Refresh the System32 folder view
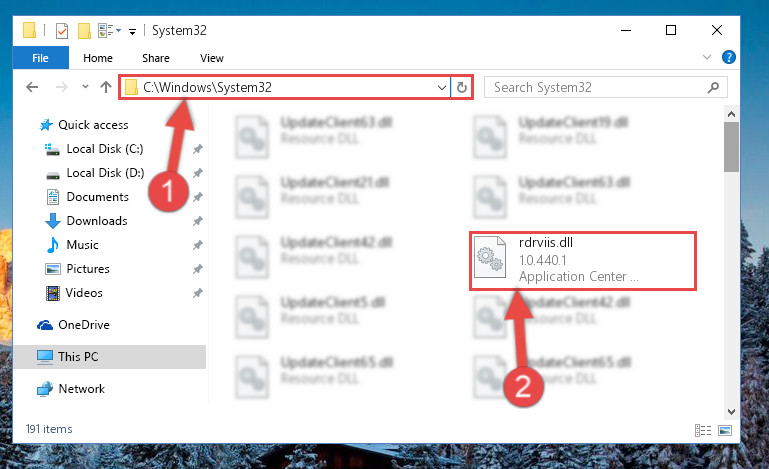 point(461,87)
